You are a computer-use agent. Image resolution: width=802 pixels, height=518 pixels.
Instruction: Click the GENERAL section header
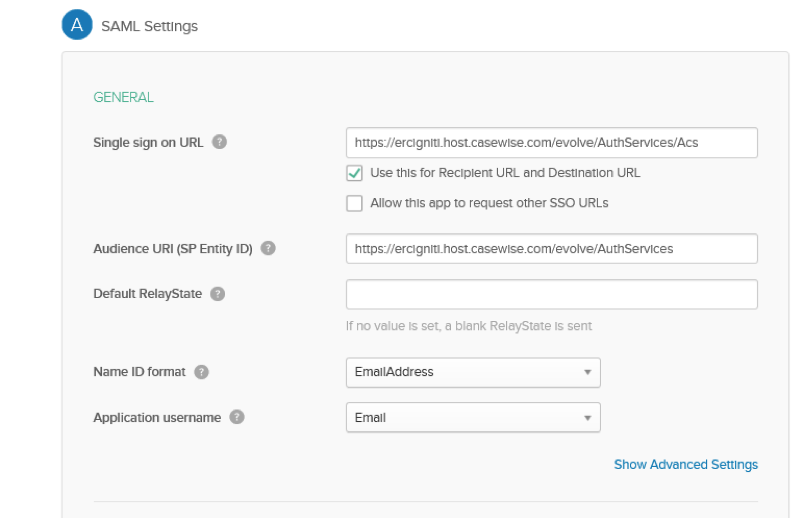[123, 97]
